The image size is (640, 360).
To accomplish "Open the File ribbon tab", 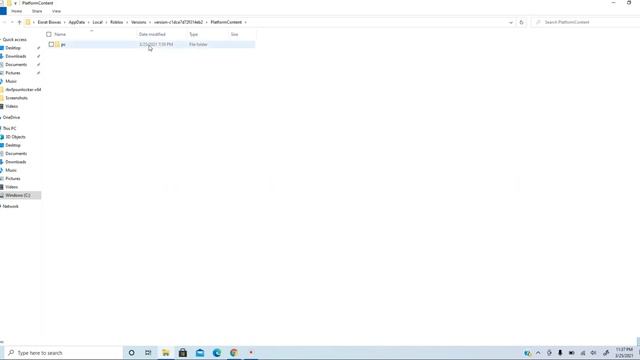I will [3, 11].
